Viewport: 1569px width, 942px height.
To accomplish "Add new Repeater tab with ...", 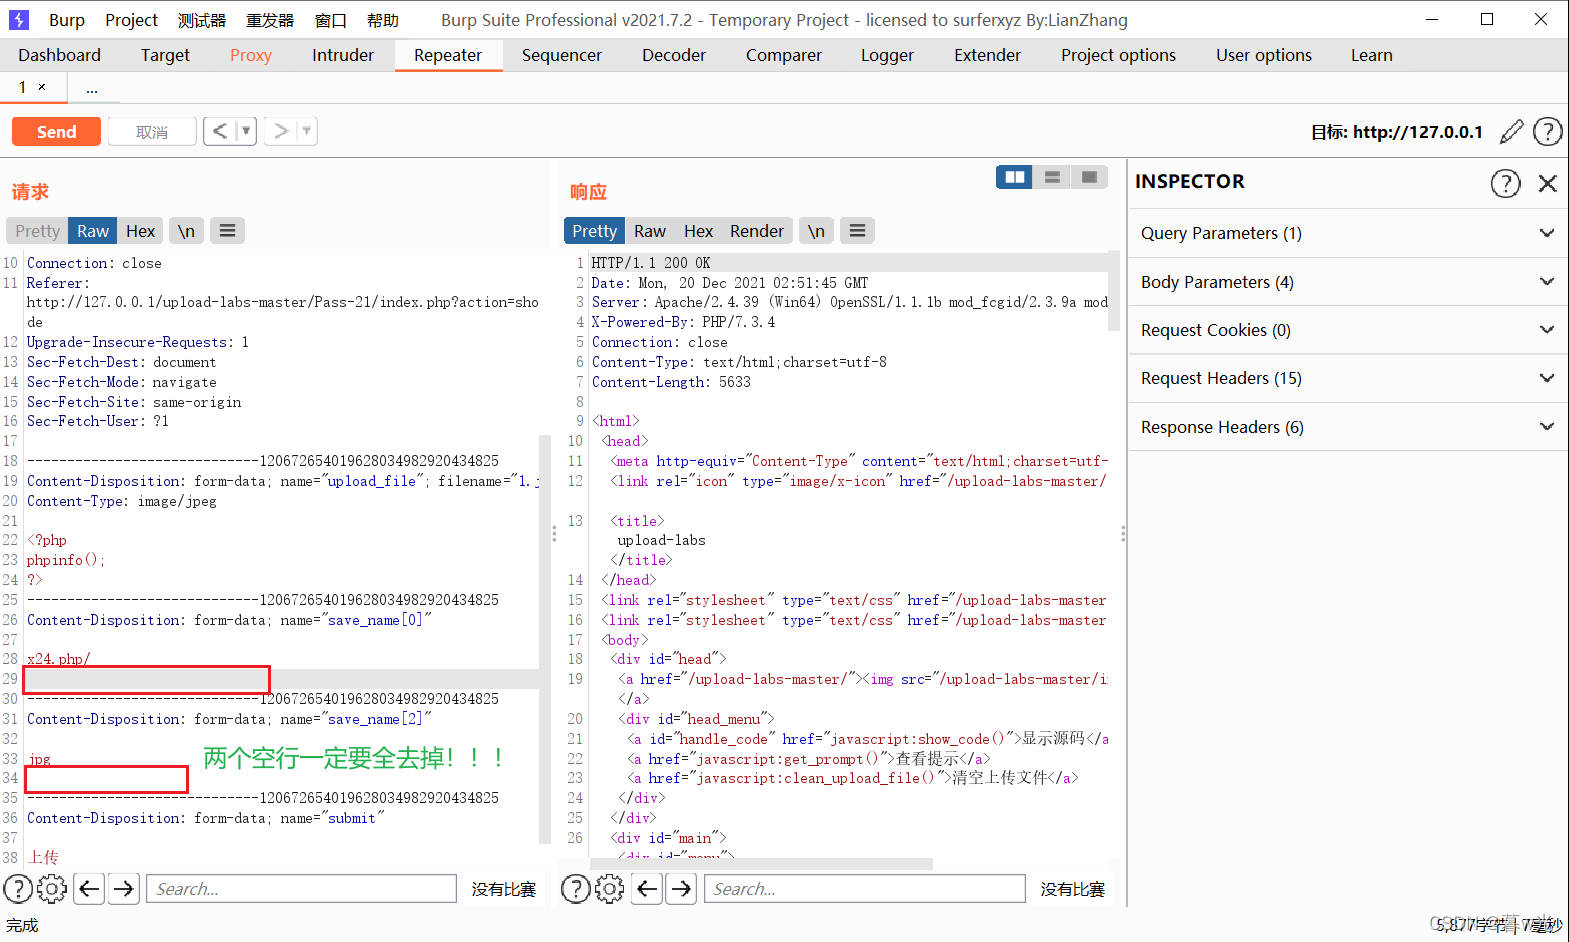I will 92,89.
